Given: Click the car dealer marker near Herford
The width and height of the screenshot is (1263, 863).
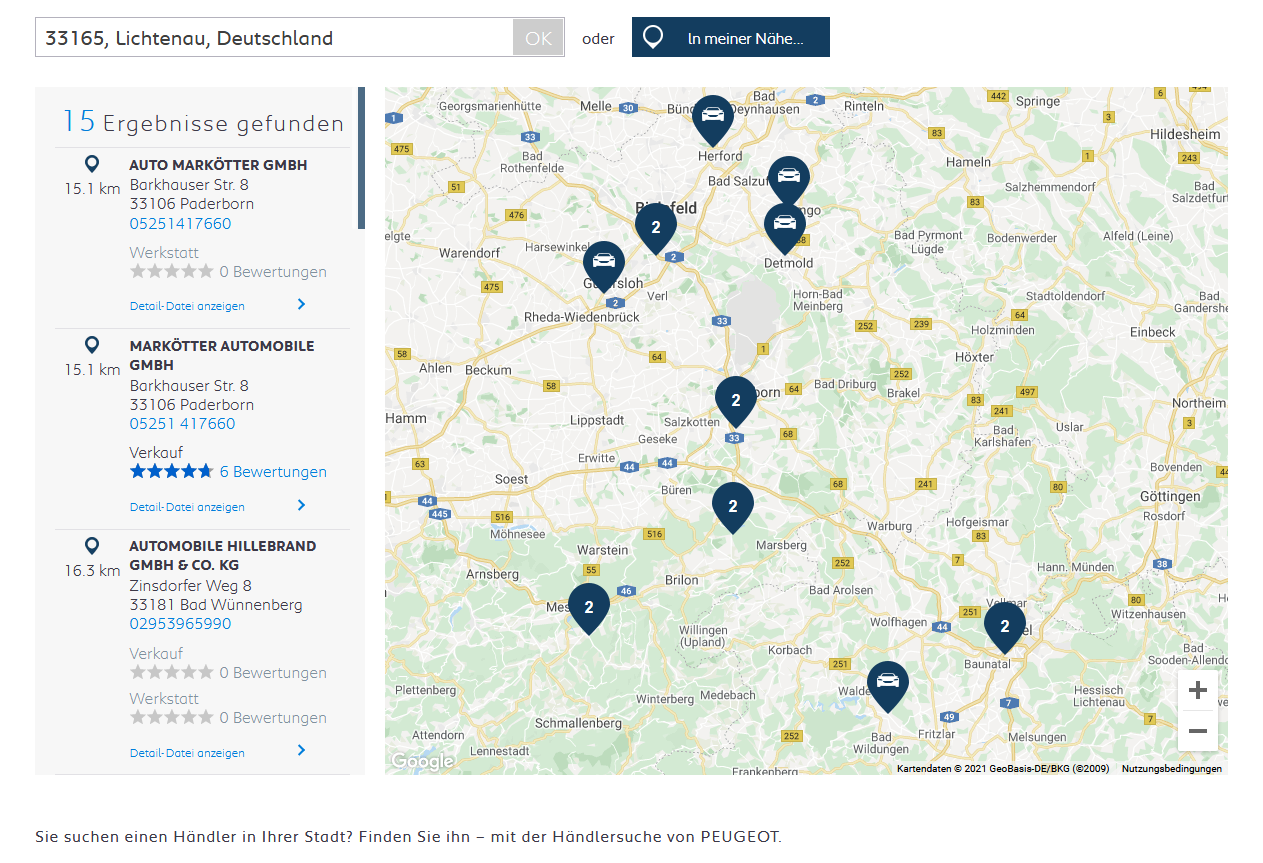Looking at the screenshot, I should [x=712, y=116].
